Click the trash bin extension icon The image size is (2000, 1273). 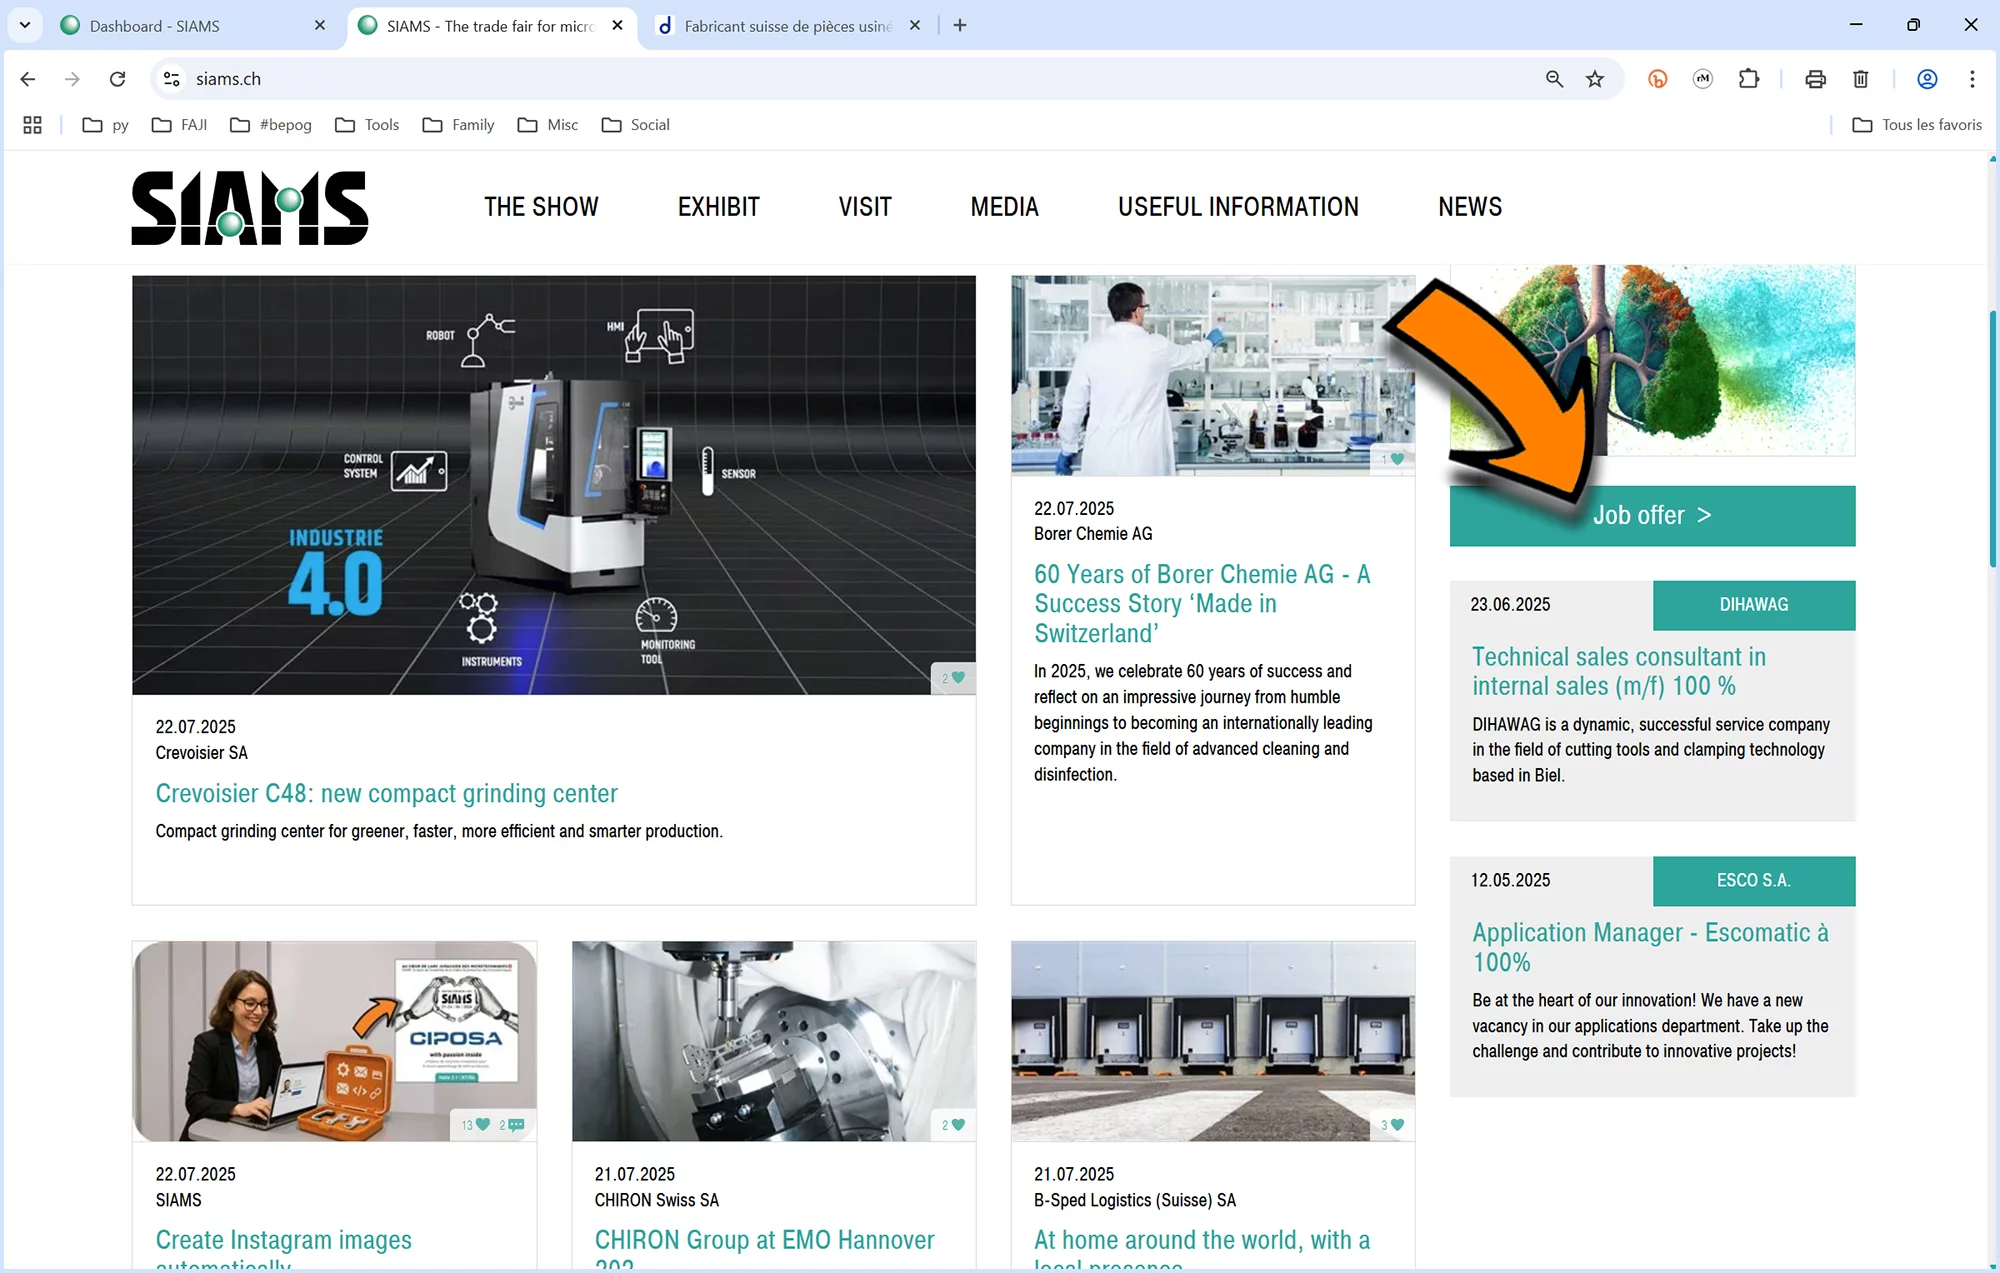tap(1861, 79)
